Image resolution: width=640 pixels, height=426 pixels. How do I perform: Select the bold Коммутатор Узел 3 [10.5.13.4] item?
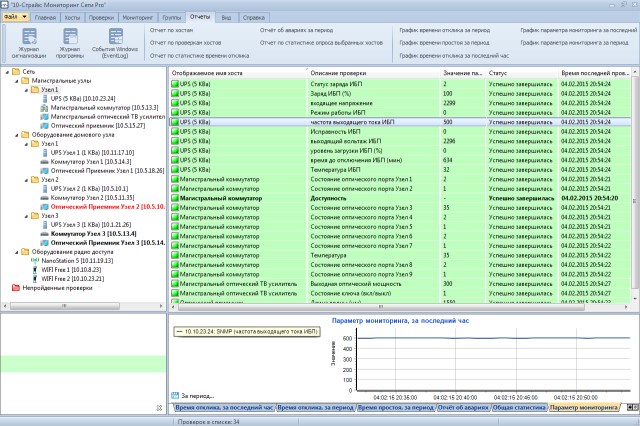(x=93, y=234)
